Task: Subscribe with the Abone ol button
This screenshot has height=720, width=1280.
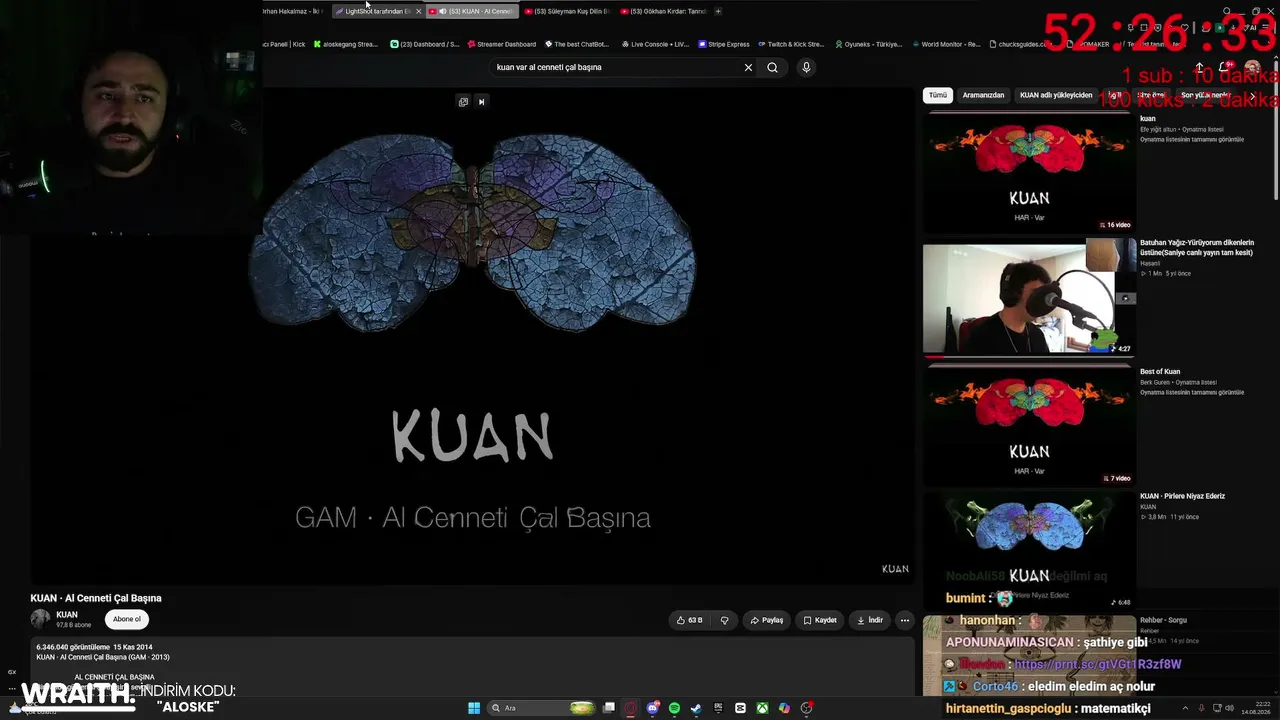Action: [127, 619]
